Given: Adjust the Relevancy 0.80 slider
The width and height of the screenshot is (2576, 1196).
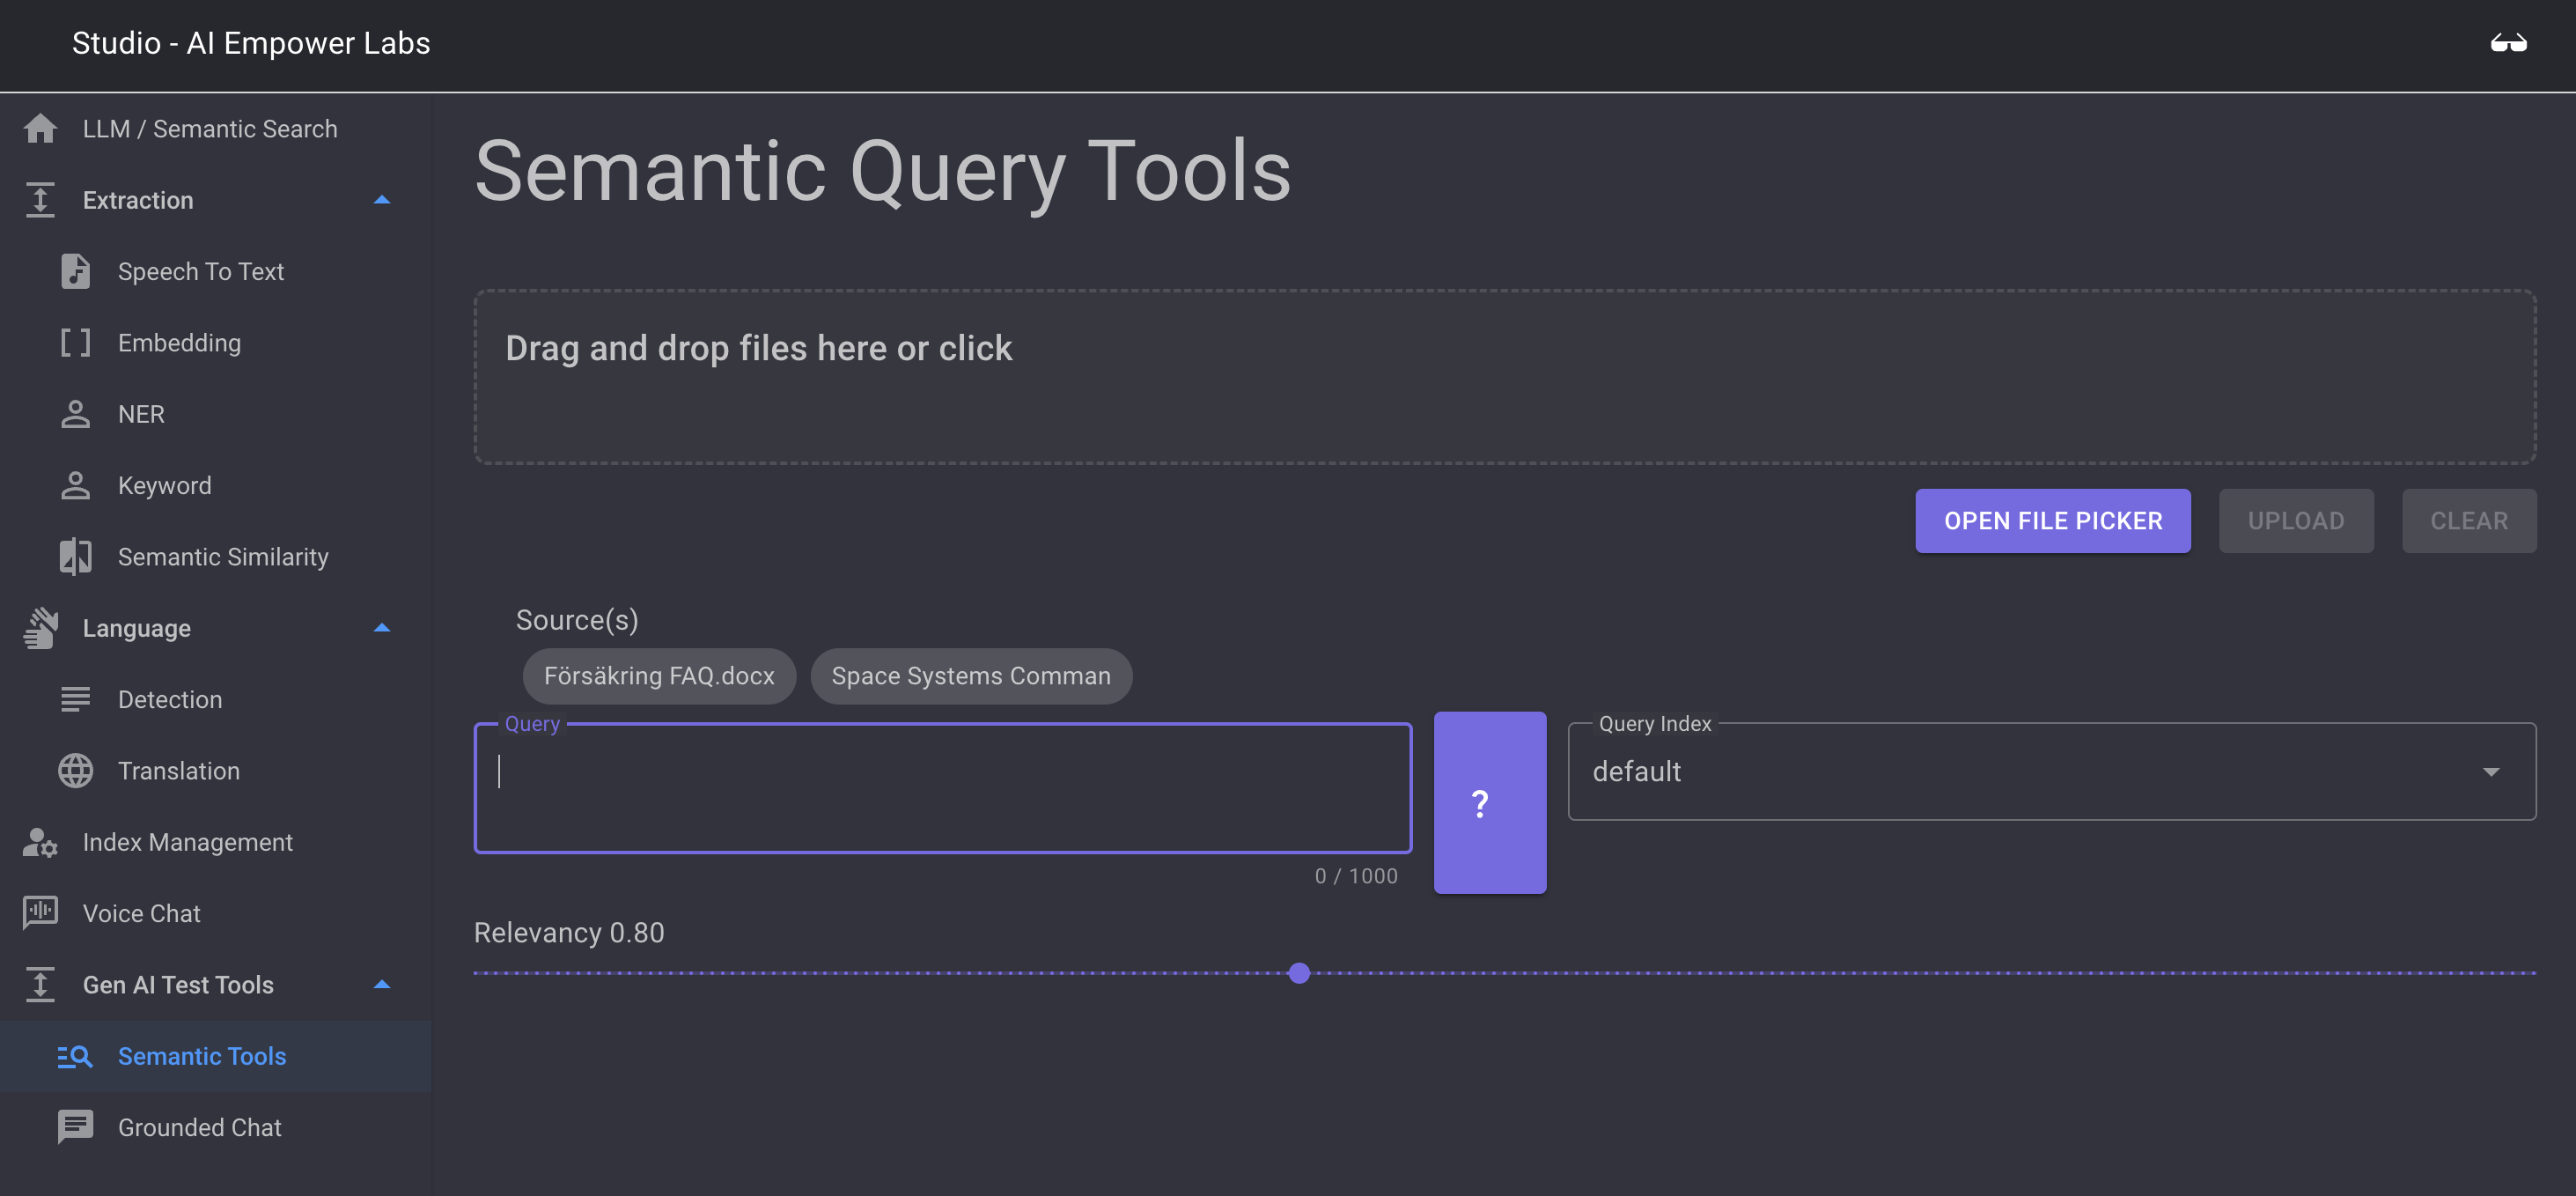Looking at the screenshot, I should pyautogui.click(x=1299, y=972).
